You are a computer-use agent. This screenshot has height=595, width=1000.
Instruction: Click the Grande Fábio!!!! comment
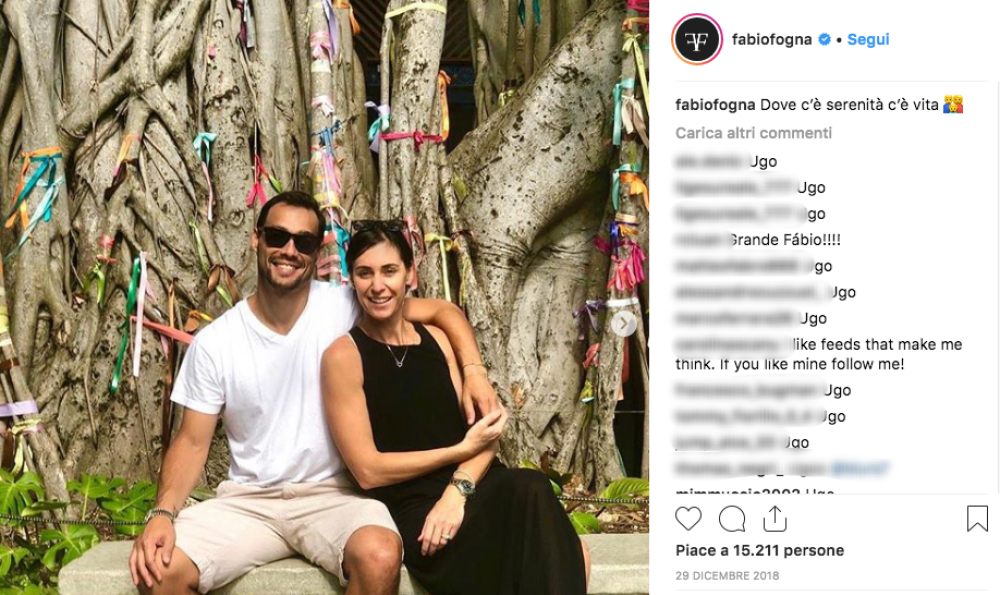point(784,240)
